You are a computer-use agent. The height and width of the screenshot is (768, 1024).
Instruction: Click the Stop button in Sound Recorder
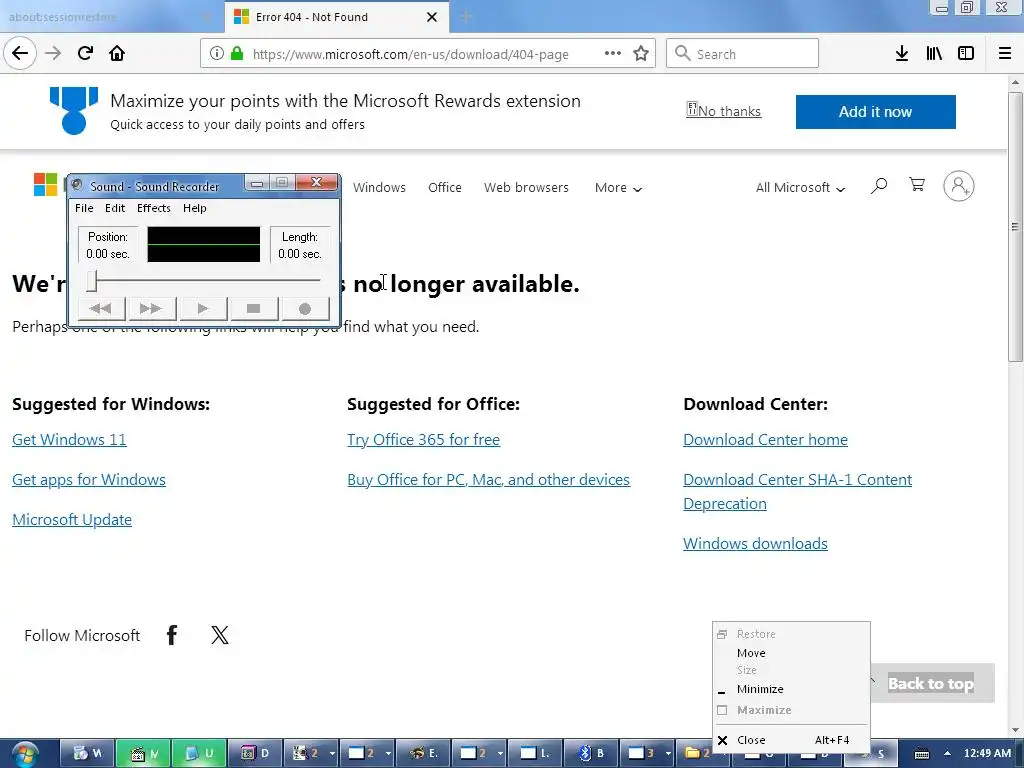pyautogui.click(x=253, y=308)
